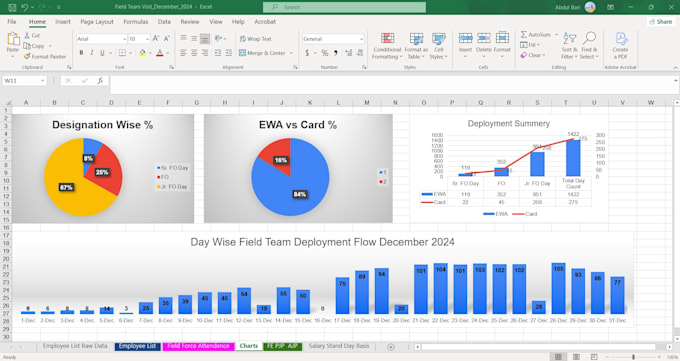680x361 pixels.
Task: Add a new sheet with plus button
Action: 391,347
